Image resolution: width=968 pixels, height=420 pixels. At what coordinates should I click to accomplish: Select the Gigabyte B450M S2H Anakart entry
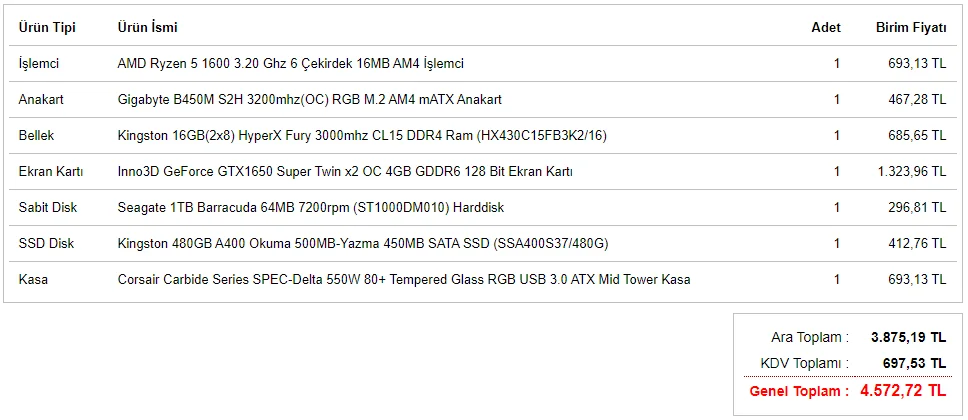[x=309, y=100]
